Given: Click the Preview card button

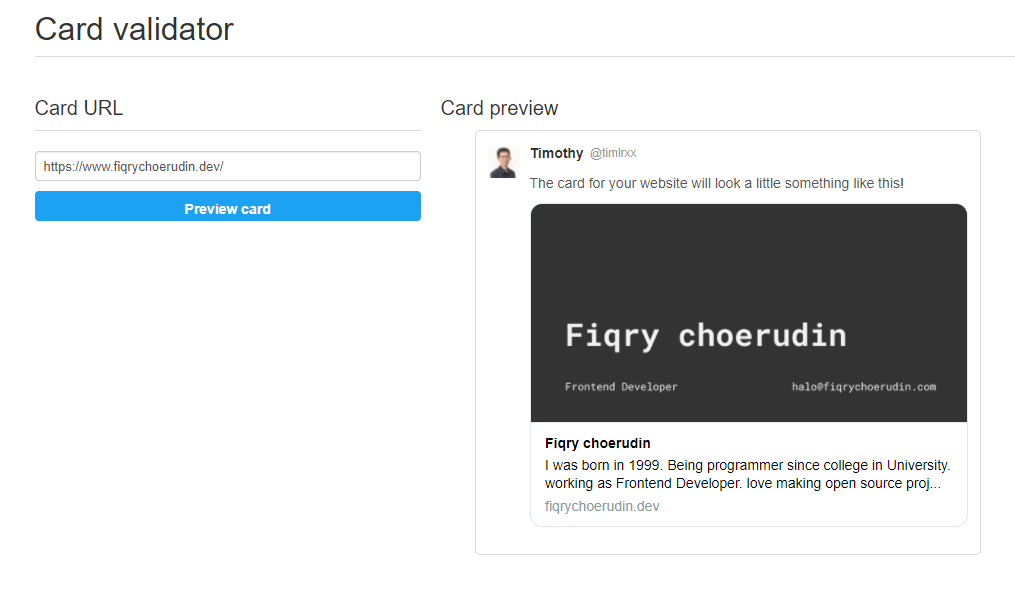Looking at the screenshot, I should point(227,206).
